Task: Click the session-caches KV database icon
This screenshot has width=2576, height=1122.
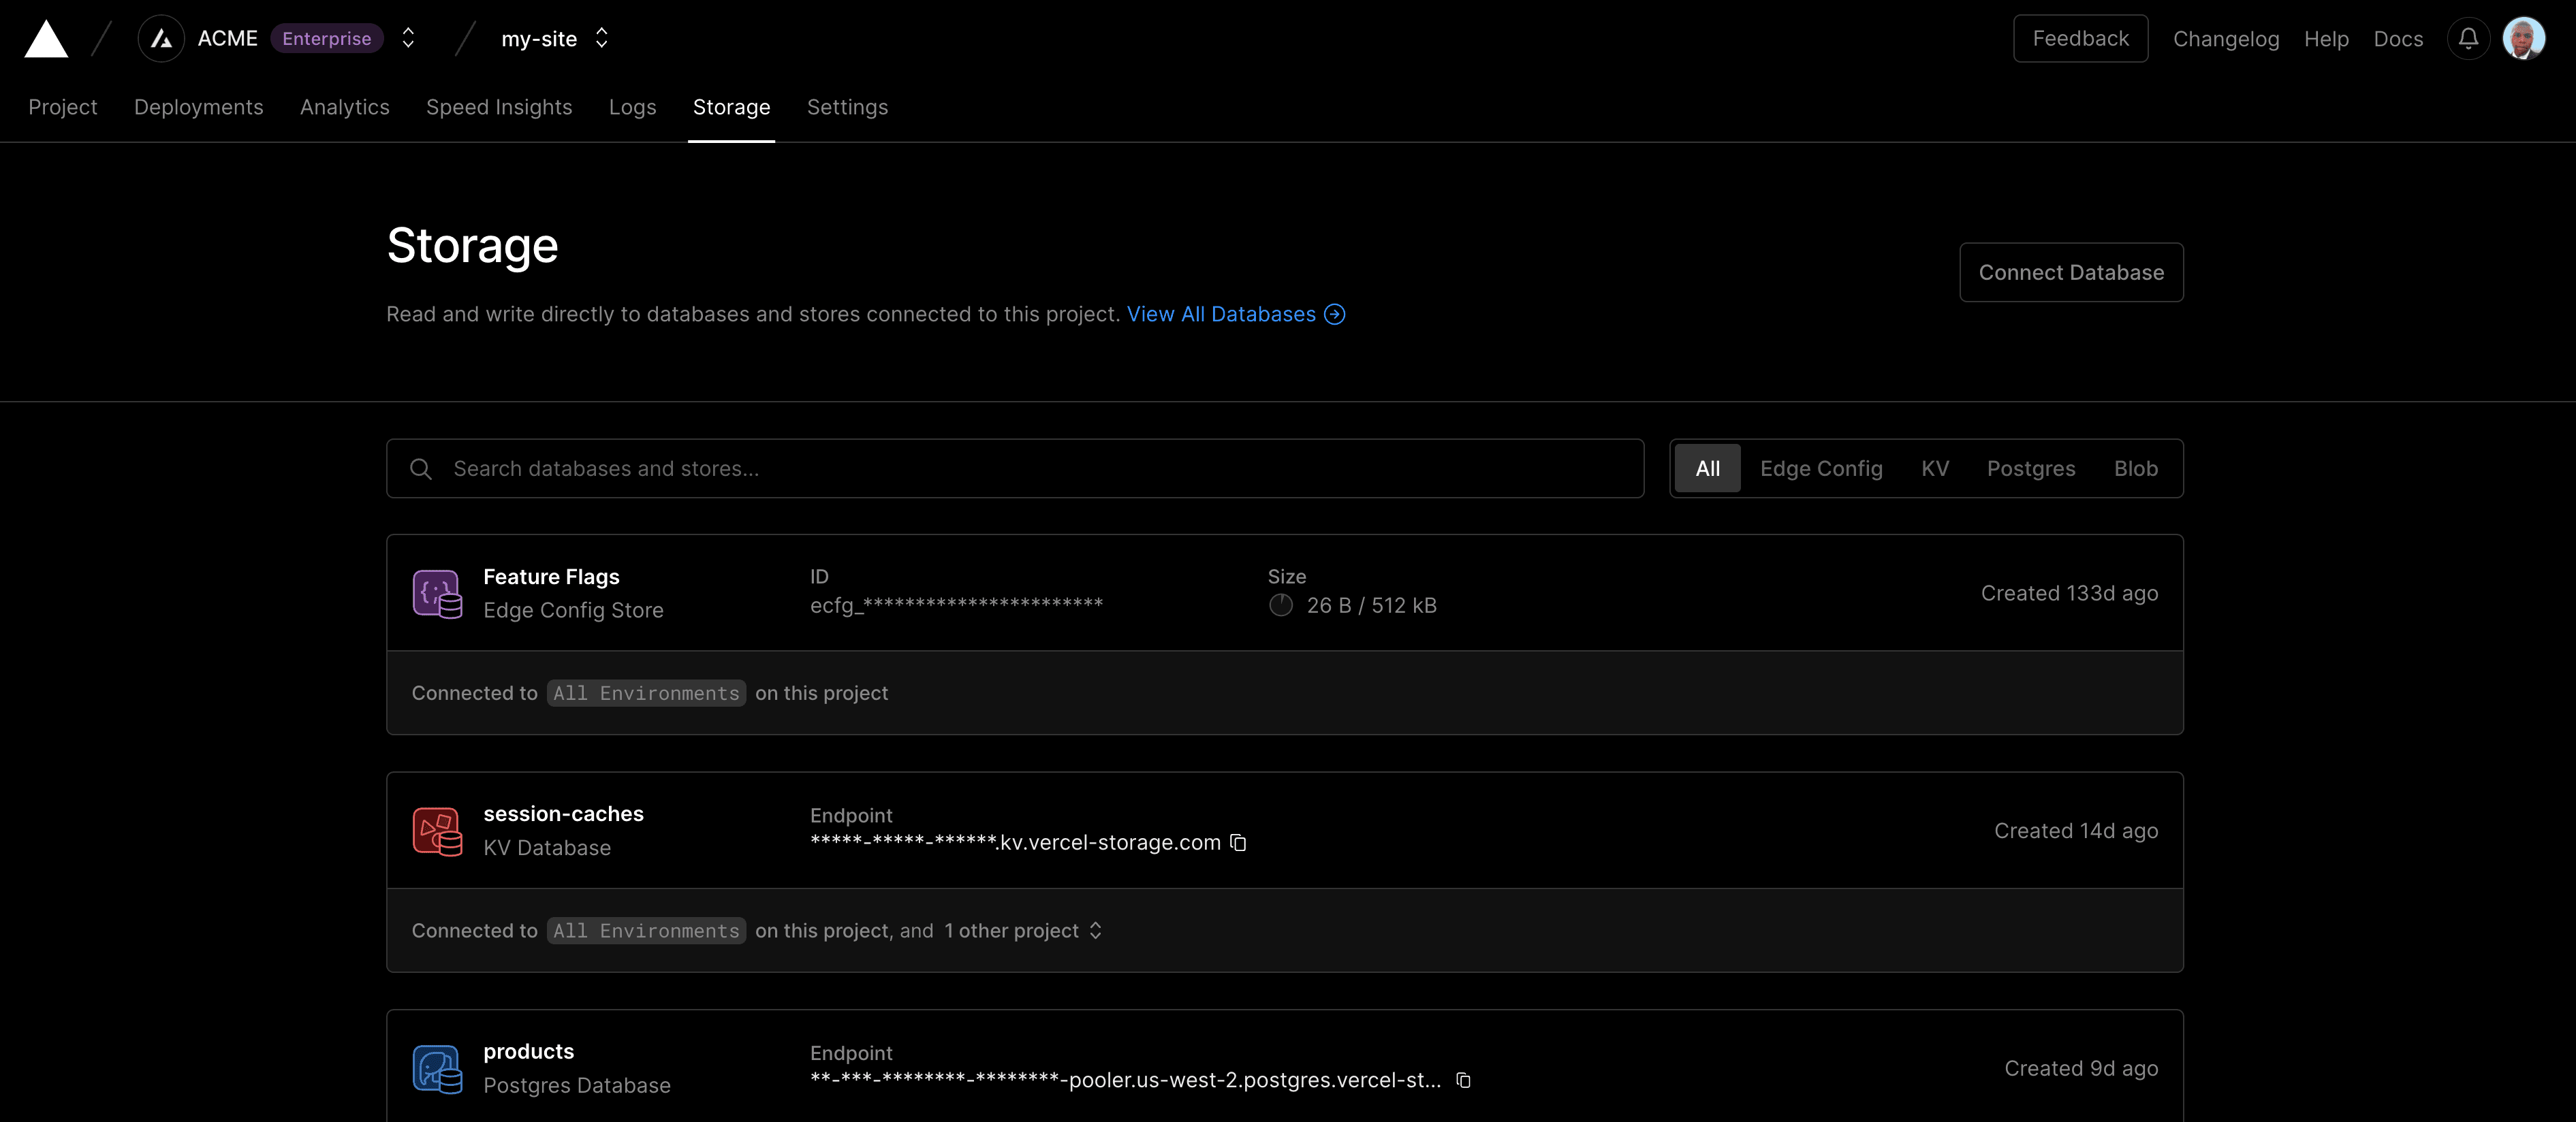Action: point(437,831)
